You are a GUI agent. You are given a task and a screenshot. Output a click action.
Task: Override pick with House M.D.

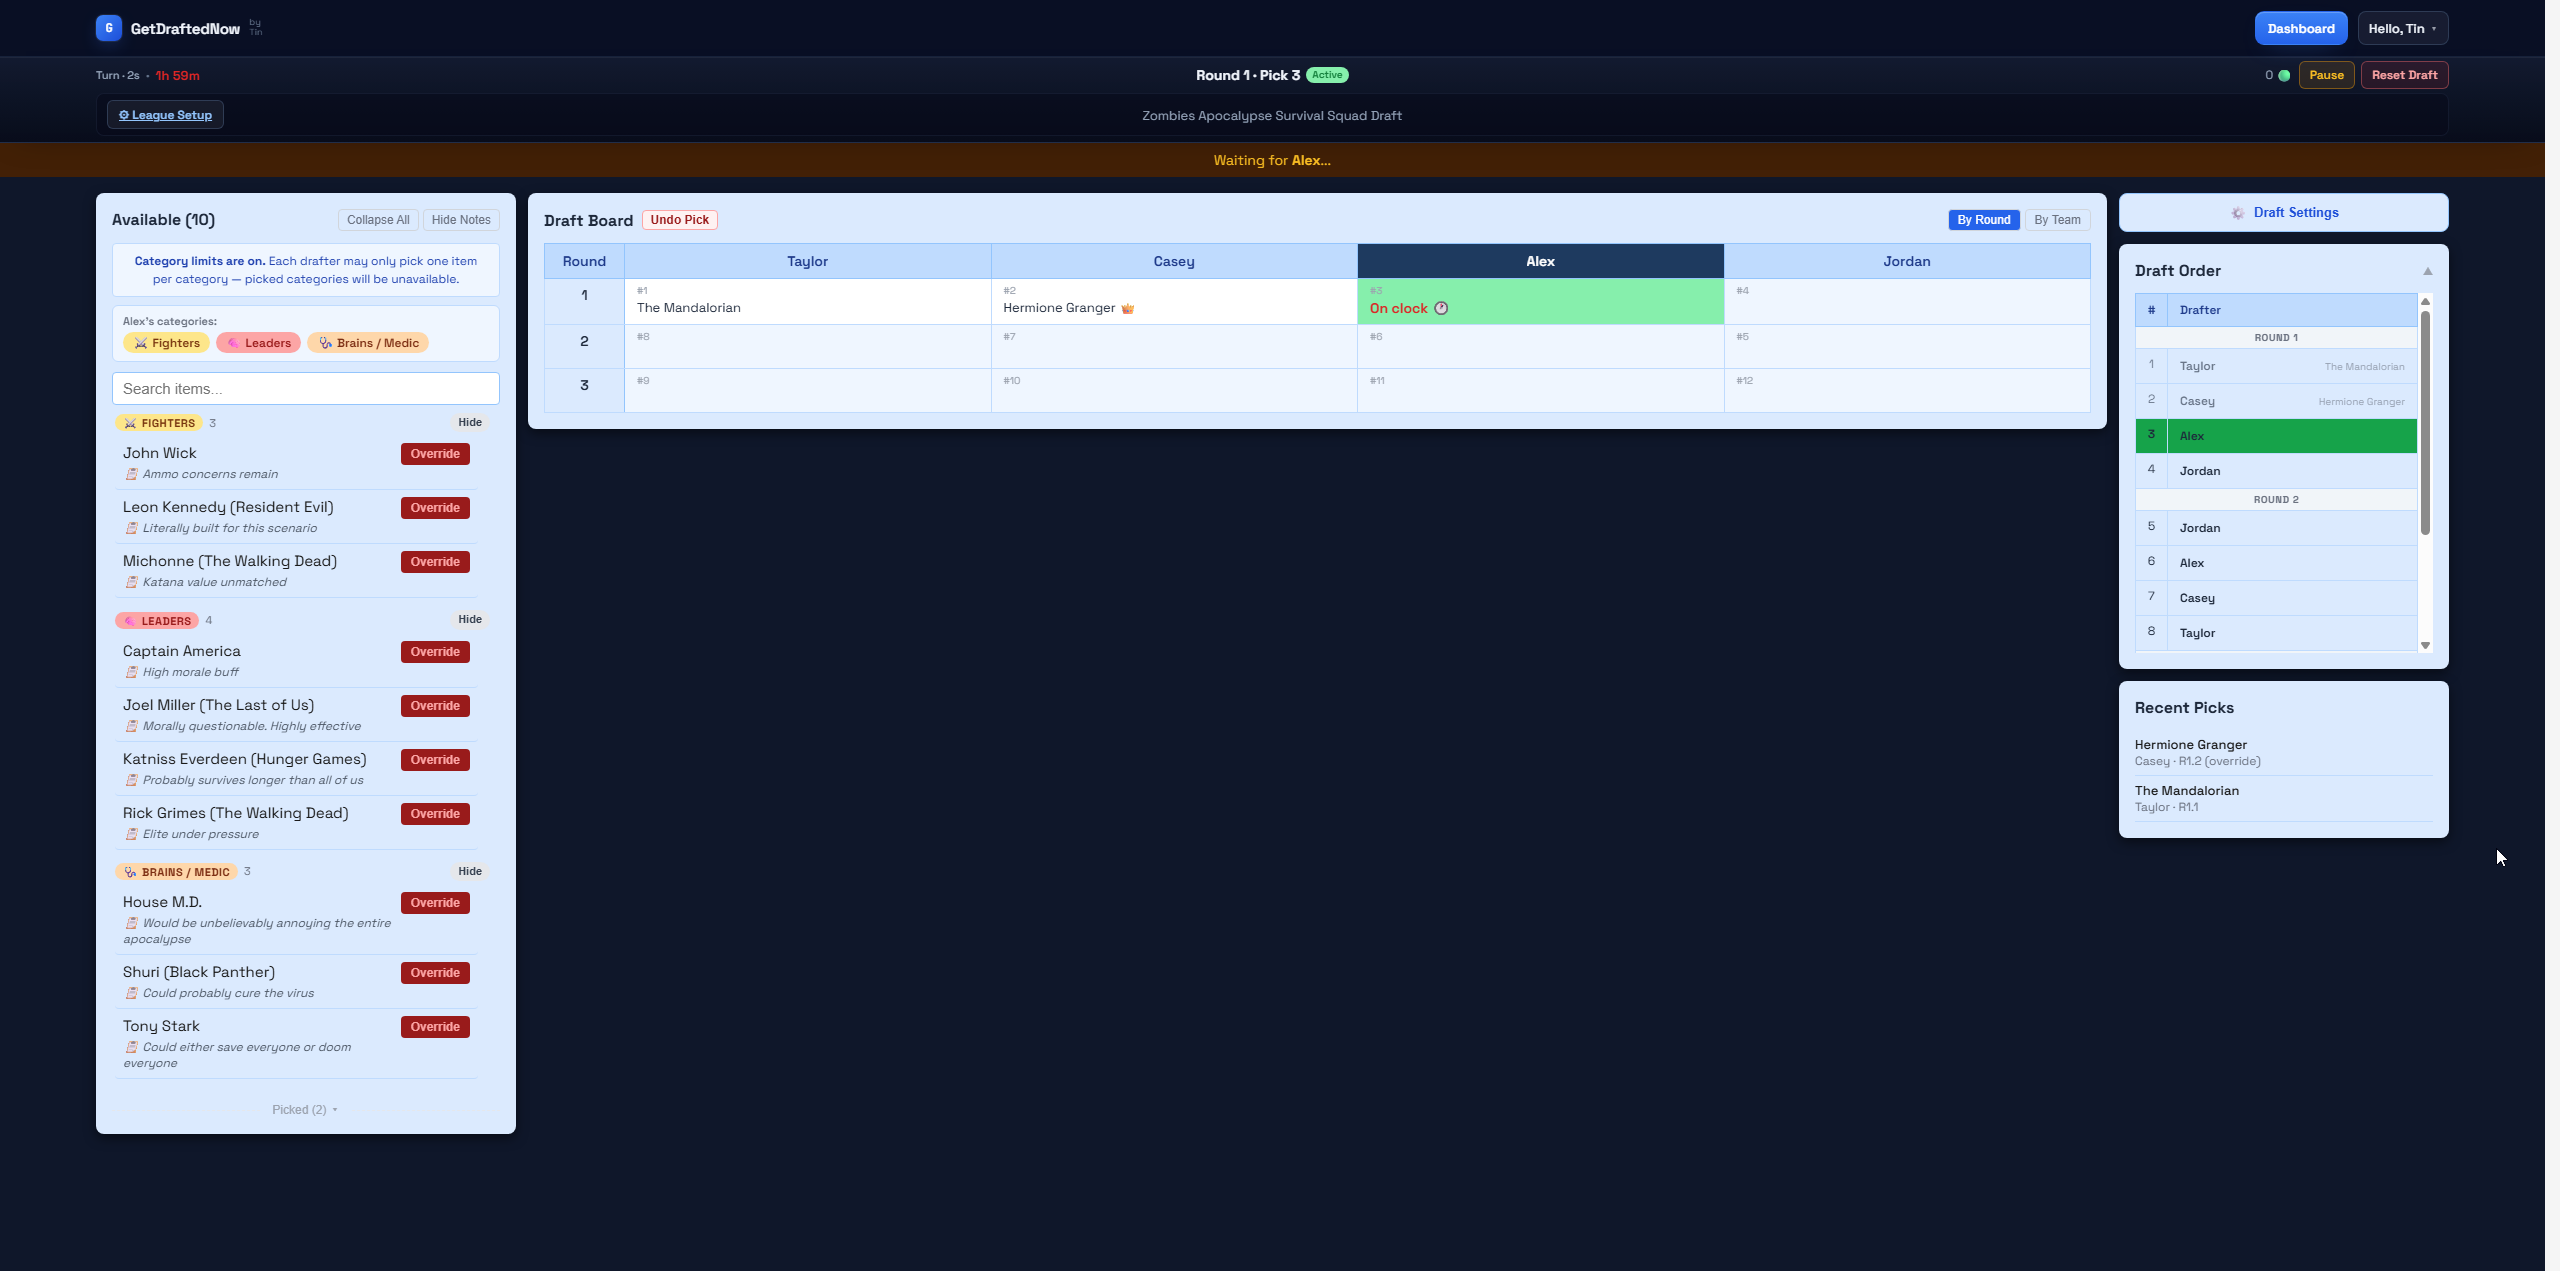click(x=435, y=903)
